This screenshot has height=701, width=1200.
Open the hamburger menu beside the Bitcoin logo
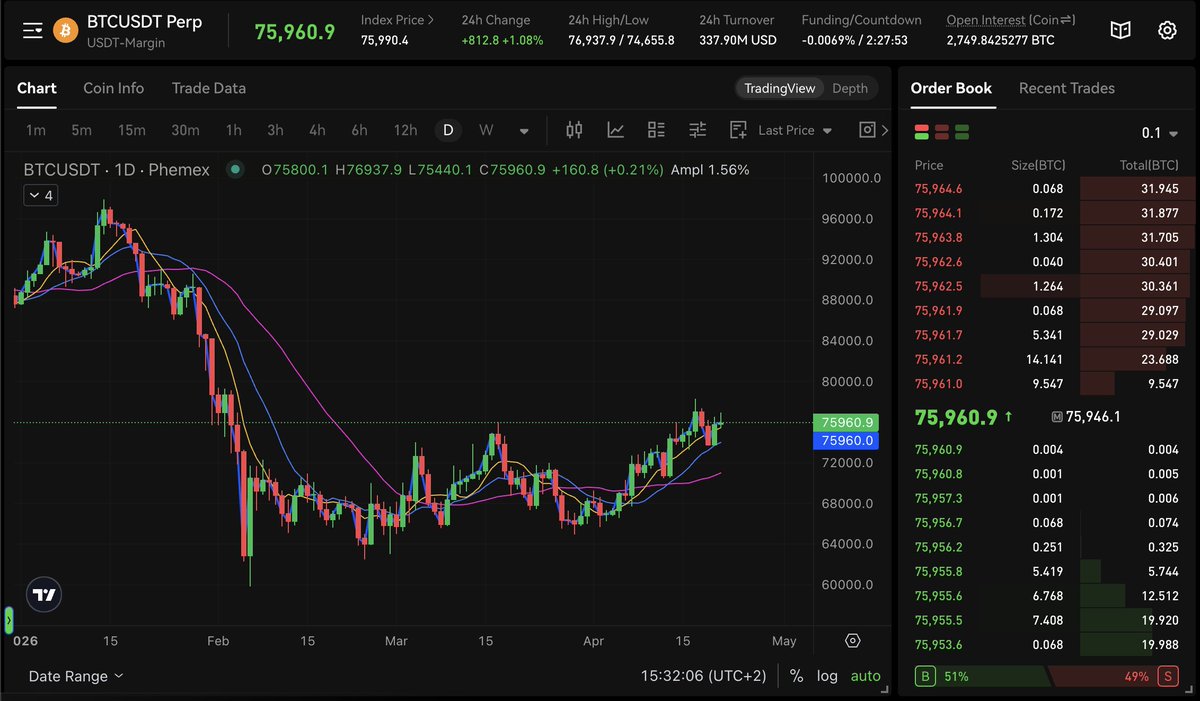[33, 30]
